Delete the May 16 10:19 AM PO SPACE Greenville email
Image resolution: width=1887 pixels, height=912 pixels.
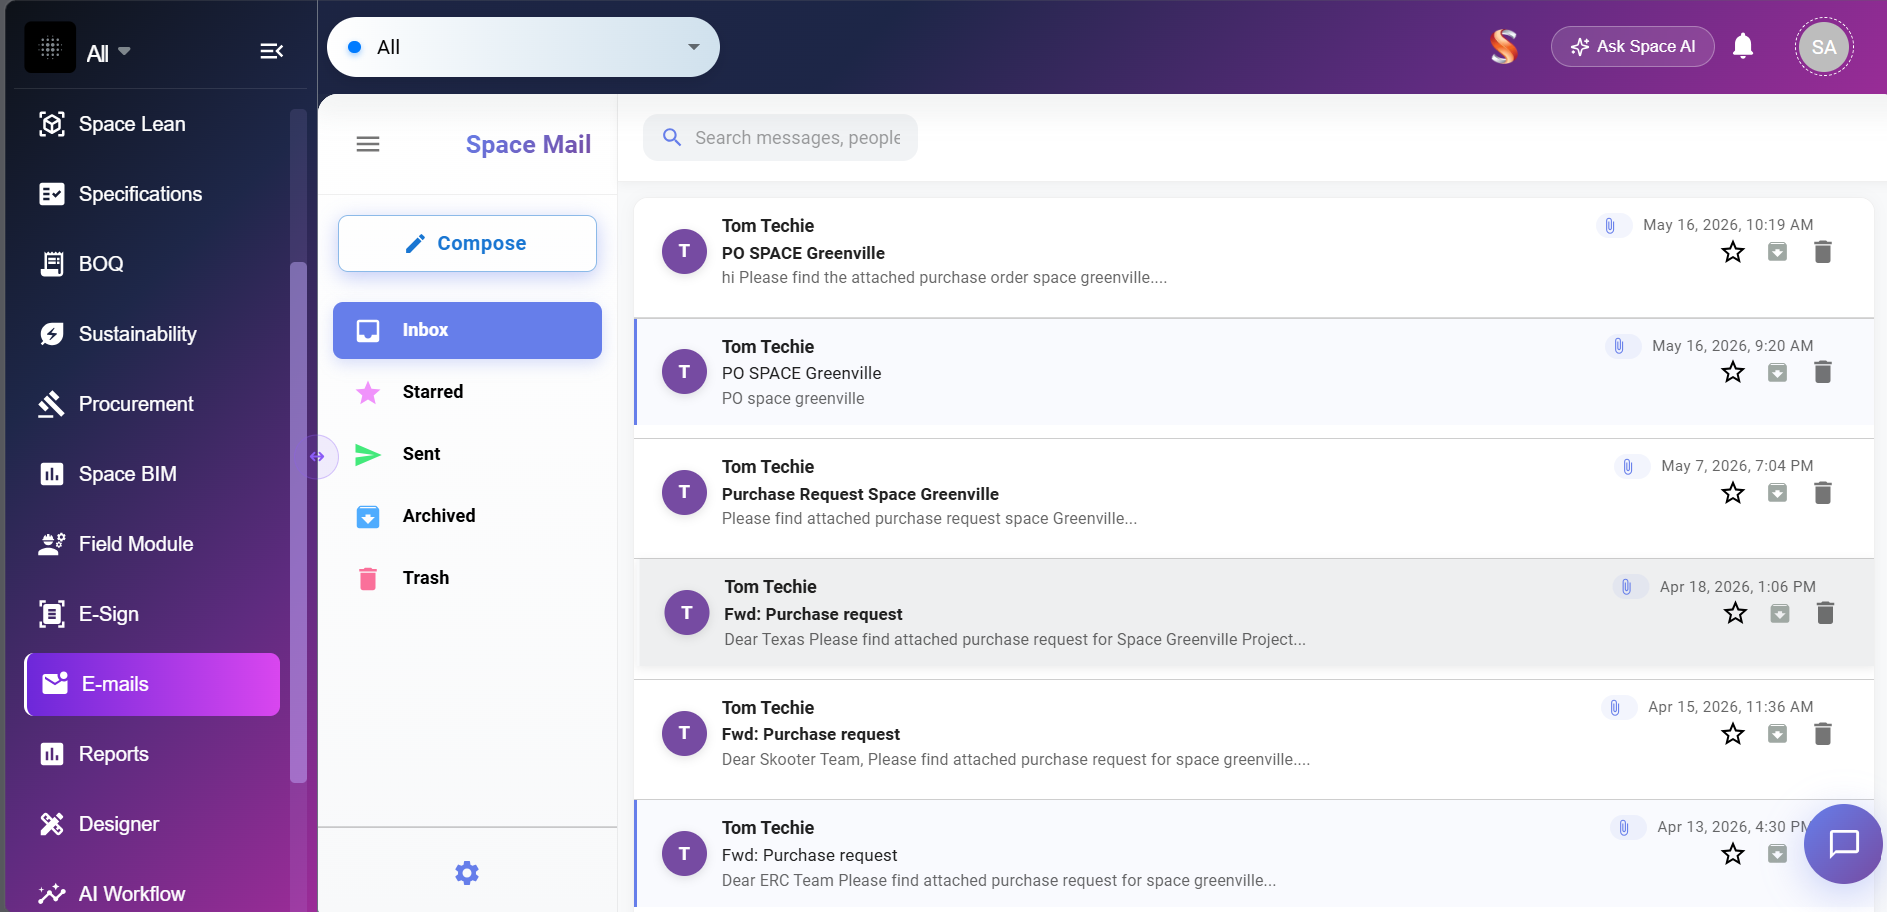point(1823,252)
